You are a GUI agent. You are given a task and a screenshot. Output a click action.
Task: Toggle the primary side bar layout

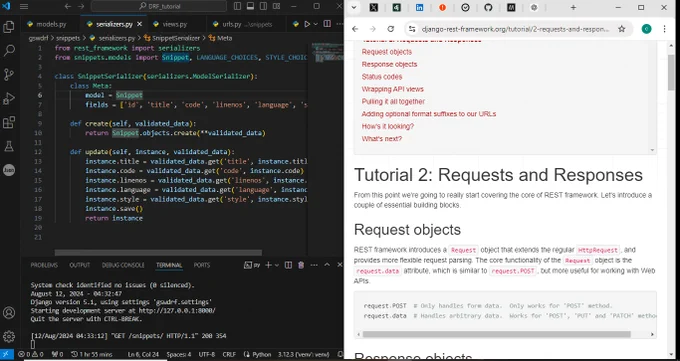(237, 6)
